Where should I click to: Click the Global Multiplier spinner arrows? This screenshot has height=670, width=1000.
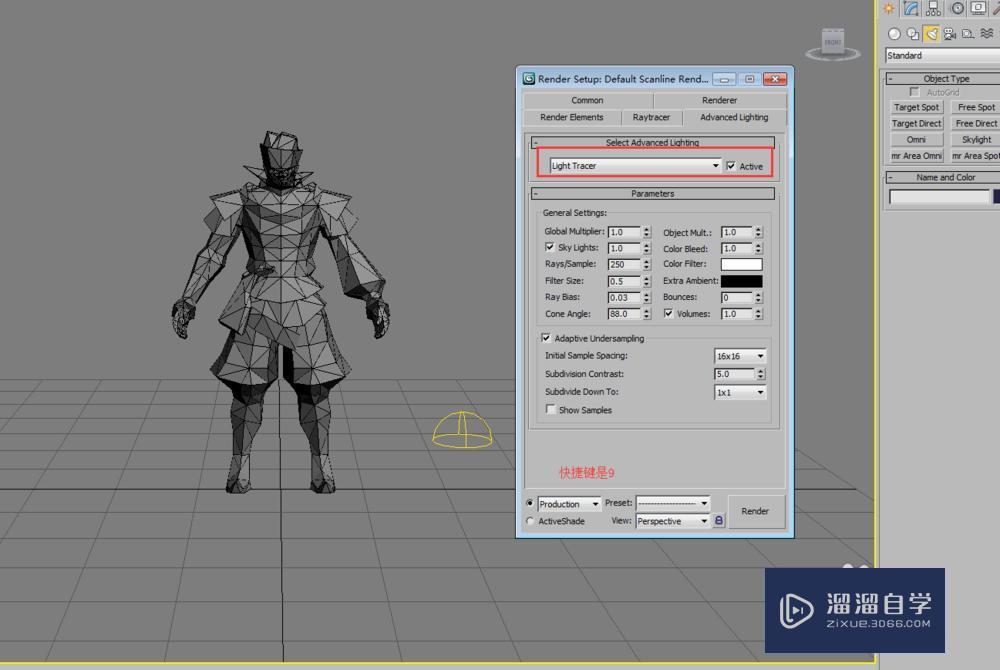[x=647, y=232]
